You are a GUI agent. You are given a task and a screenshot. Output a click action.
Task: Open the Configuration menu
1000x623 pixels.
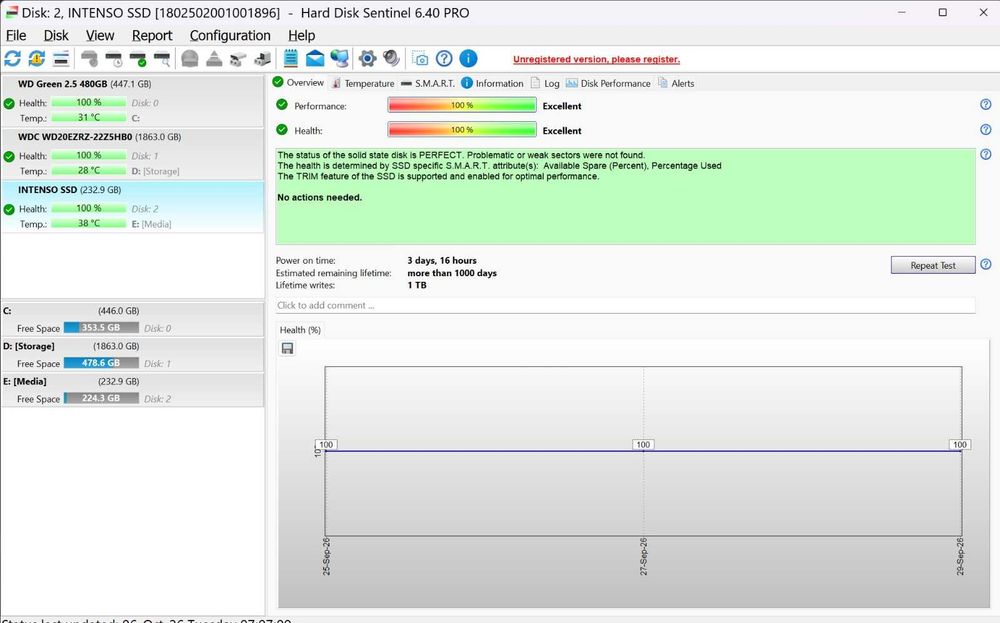tap(230, 36)
